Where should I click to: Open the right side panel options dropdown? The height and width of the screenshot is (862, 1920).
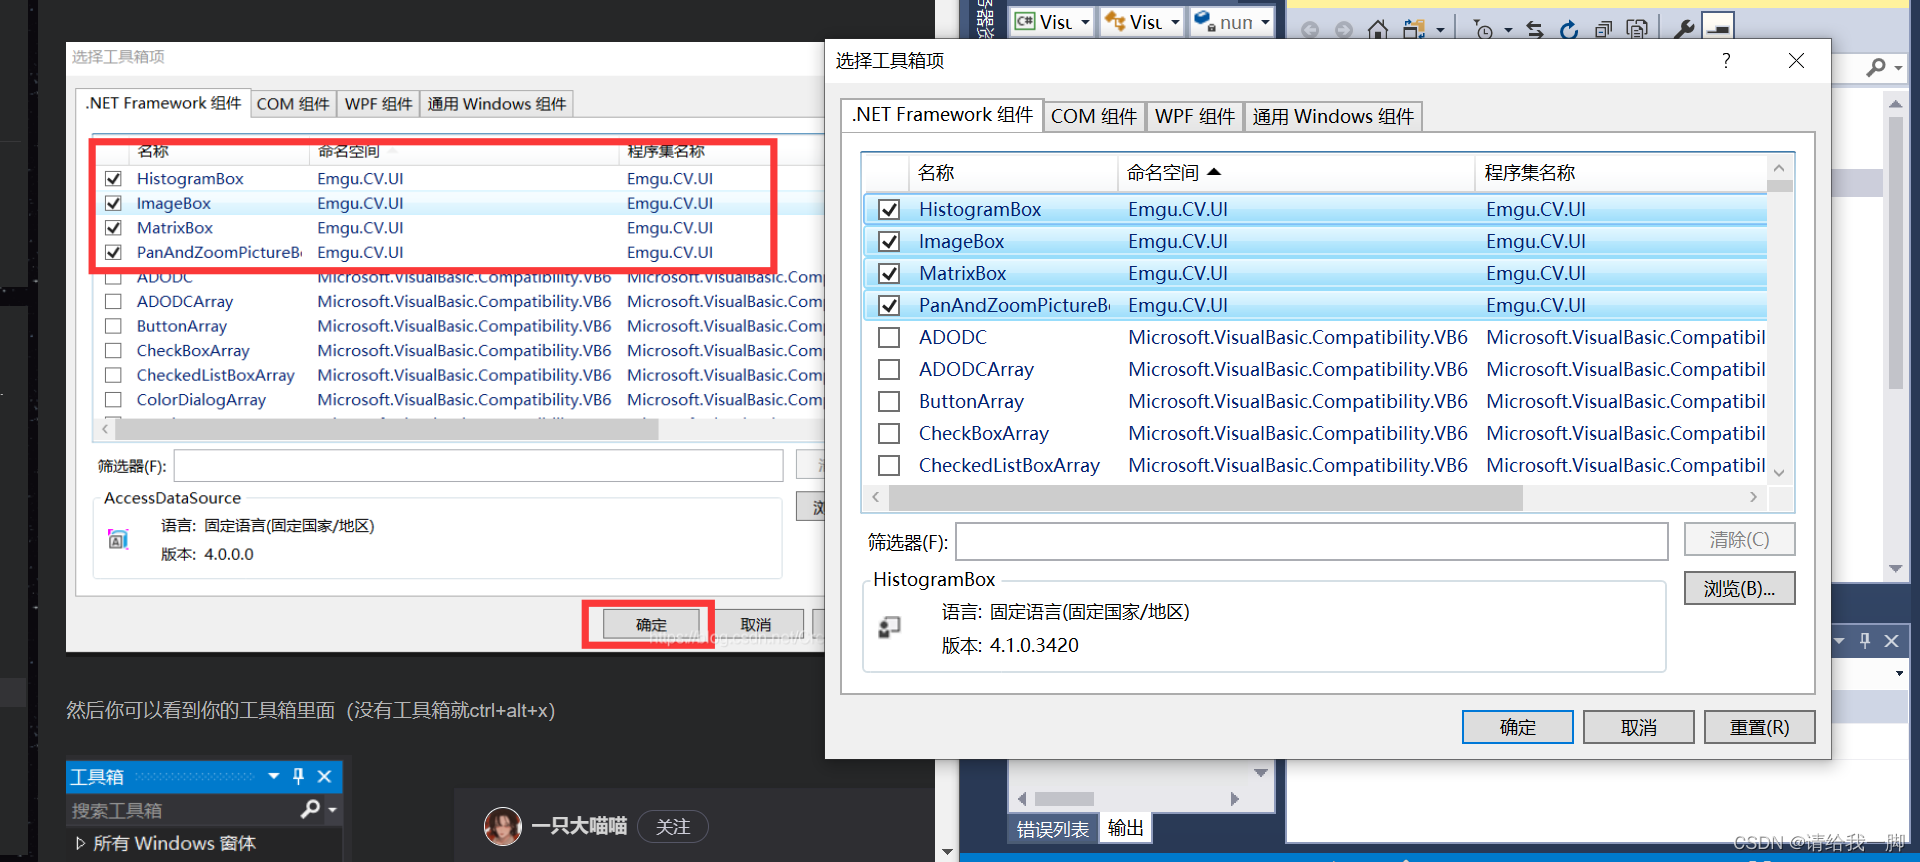click(1839, 641)
